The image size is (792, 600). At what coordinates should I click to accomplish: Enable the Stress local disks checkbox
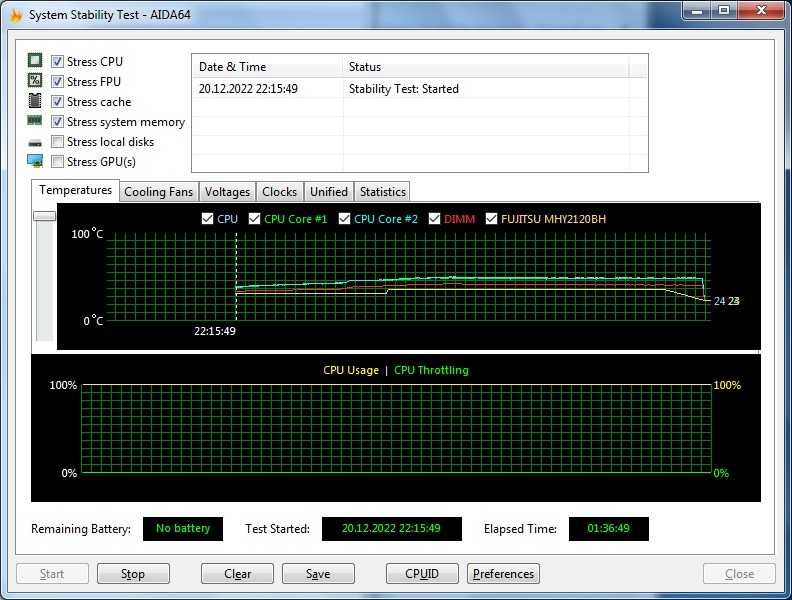(58, 141)
